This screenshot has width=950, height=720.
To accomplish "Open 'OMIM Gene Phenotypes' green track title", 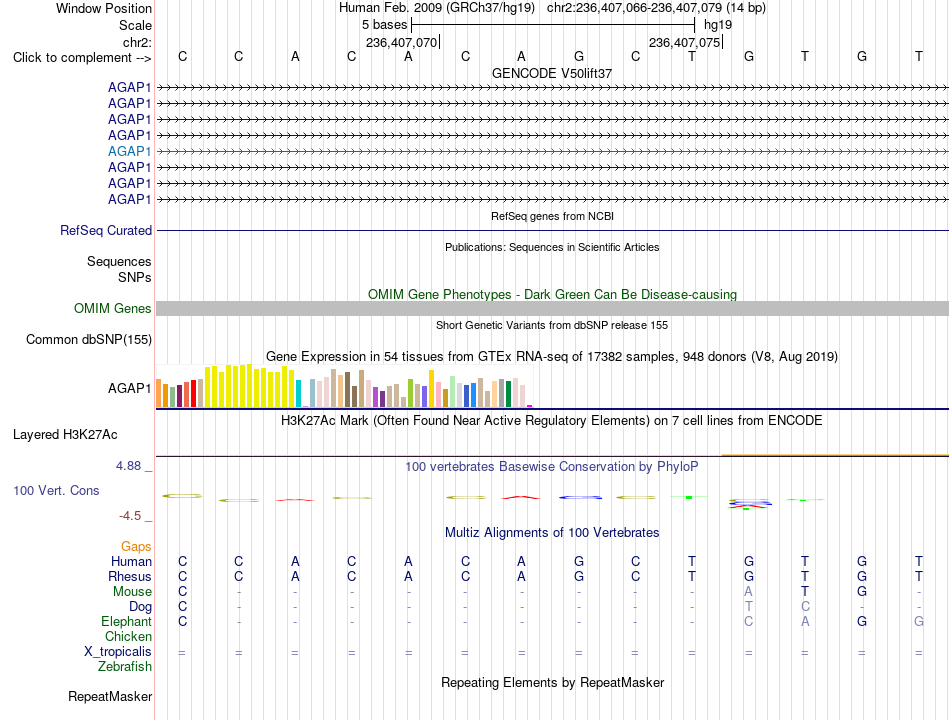I will 552,295.
